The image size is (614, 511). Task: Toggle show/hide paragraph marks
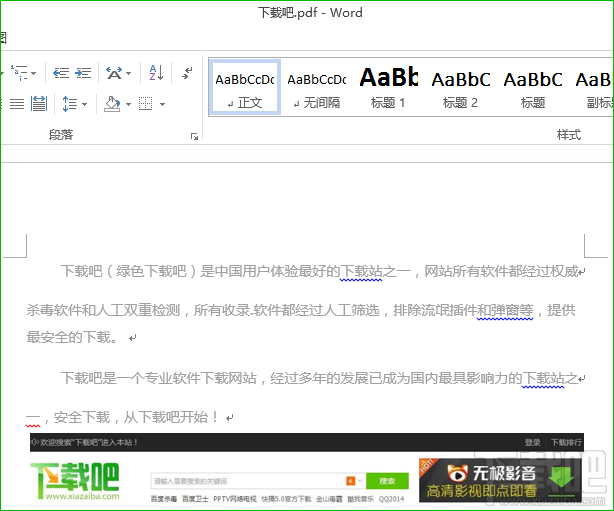tap(187, 73)
